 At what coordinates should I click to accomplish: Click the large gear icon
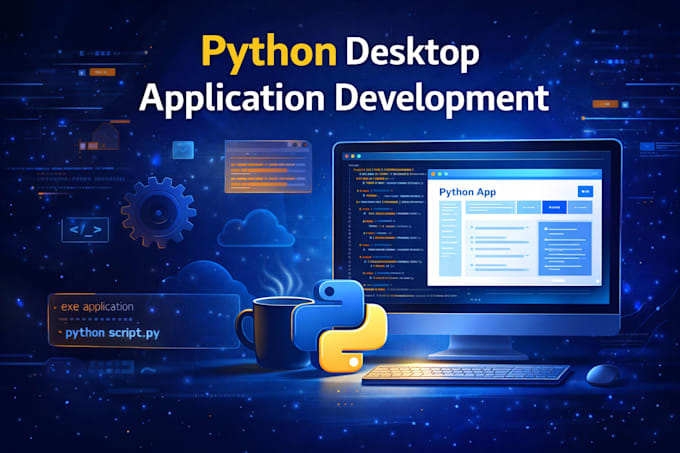(x=158, y=212)
